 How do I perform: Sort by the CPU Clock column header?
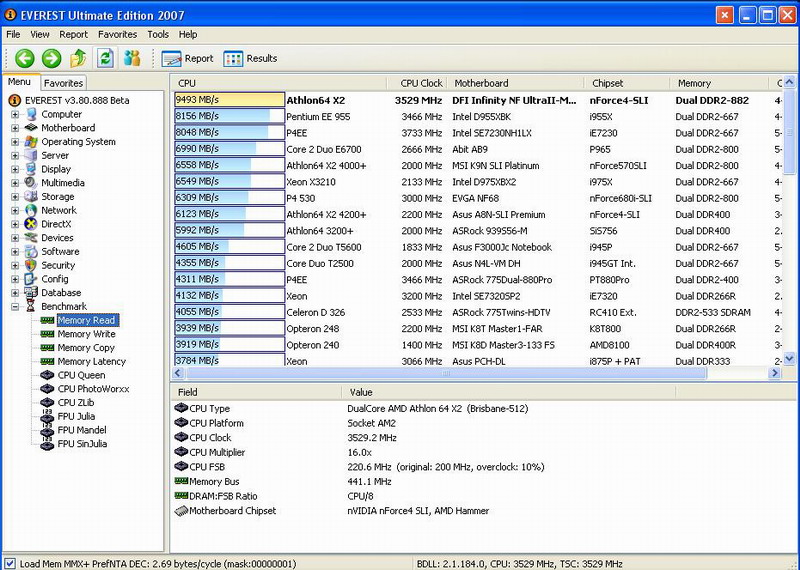click(417, 83)
